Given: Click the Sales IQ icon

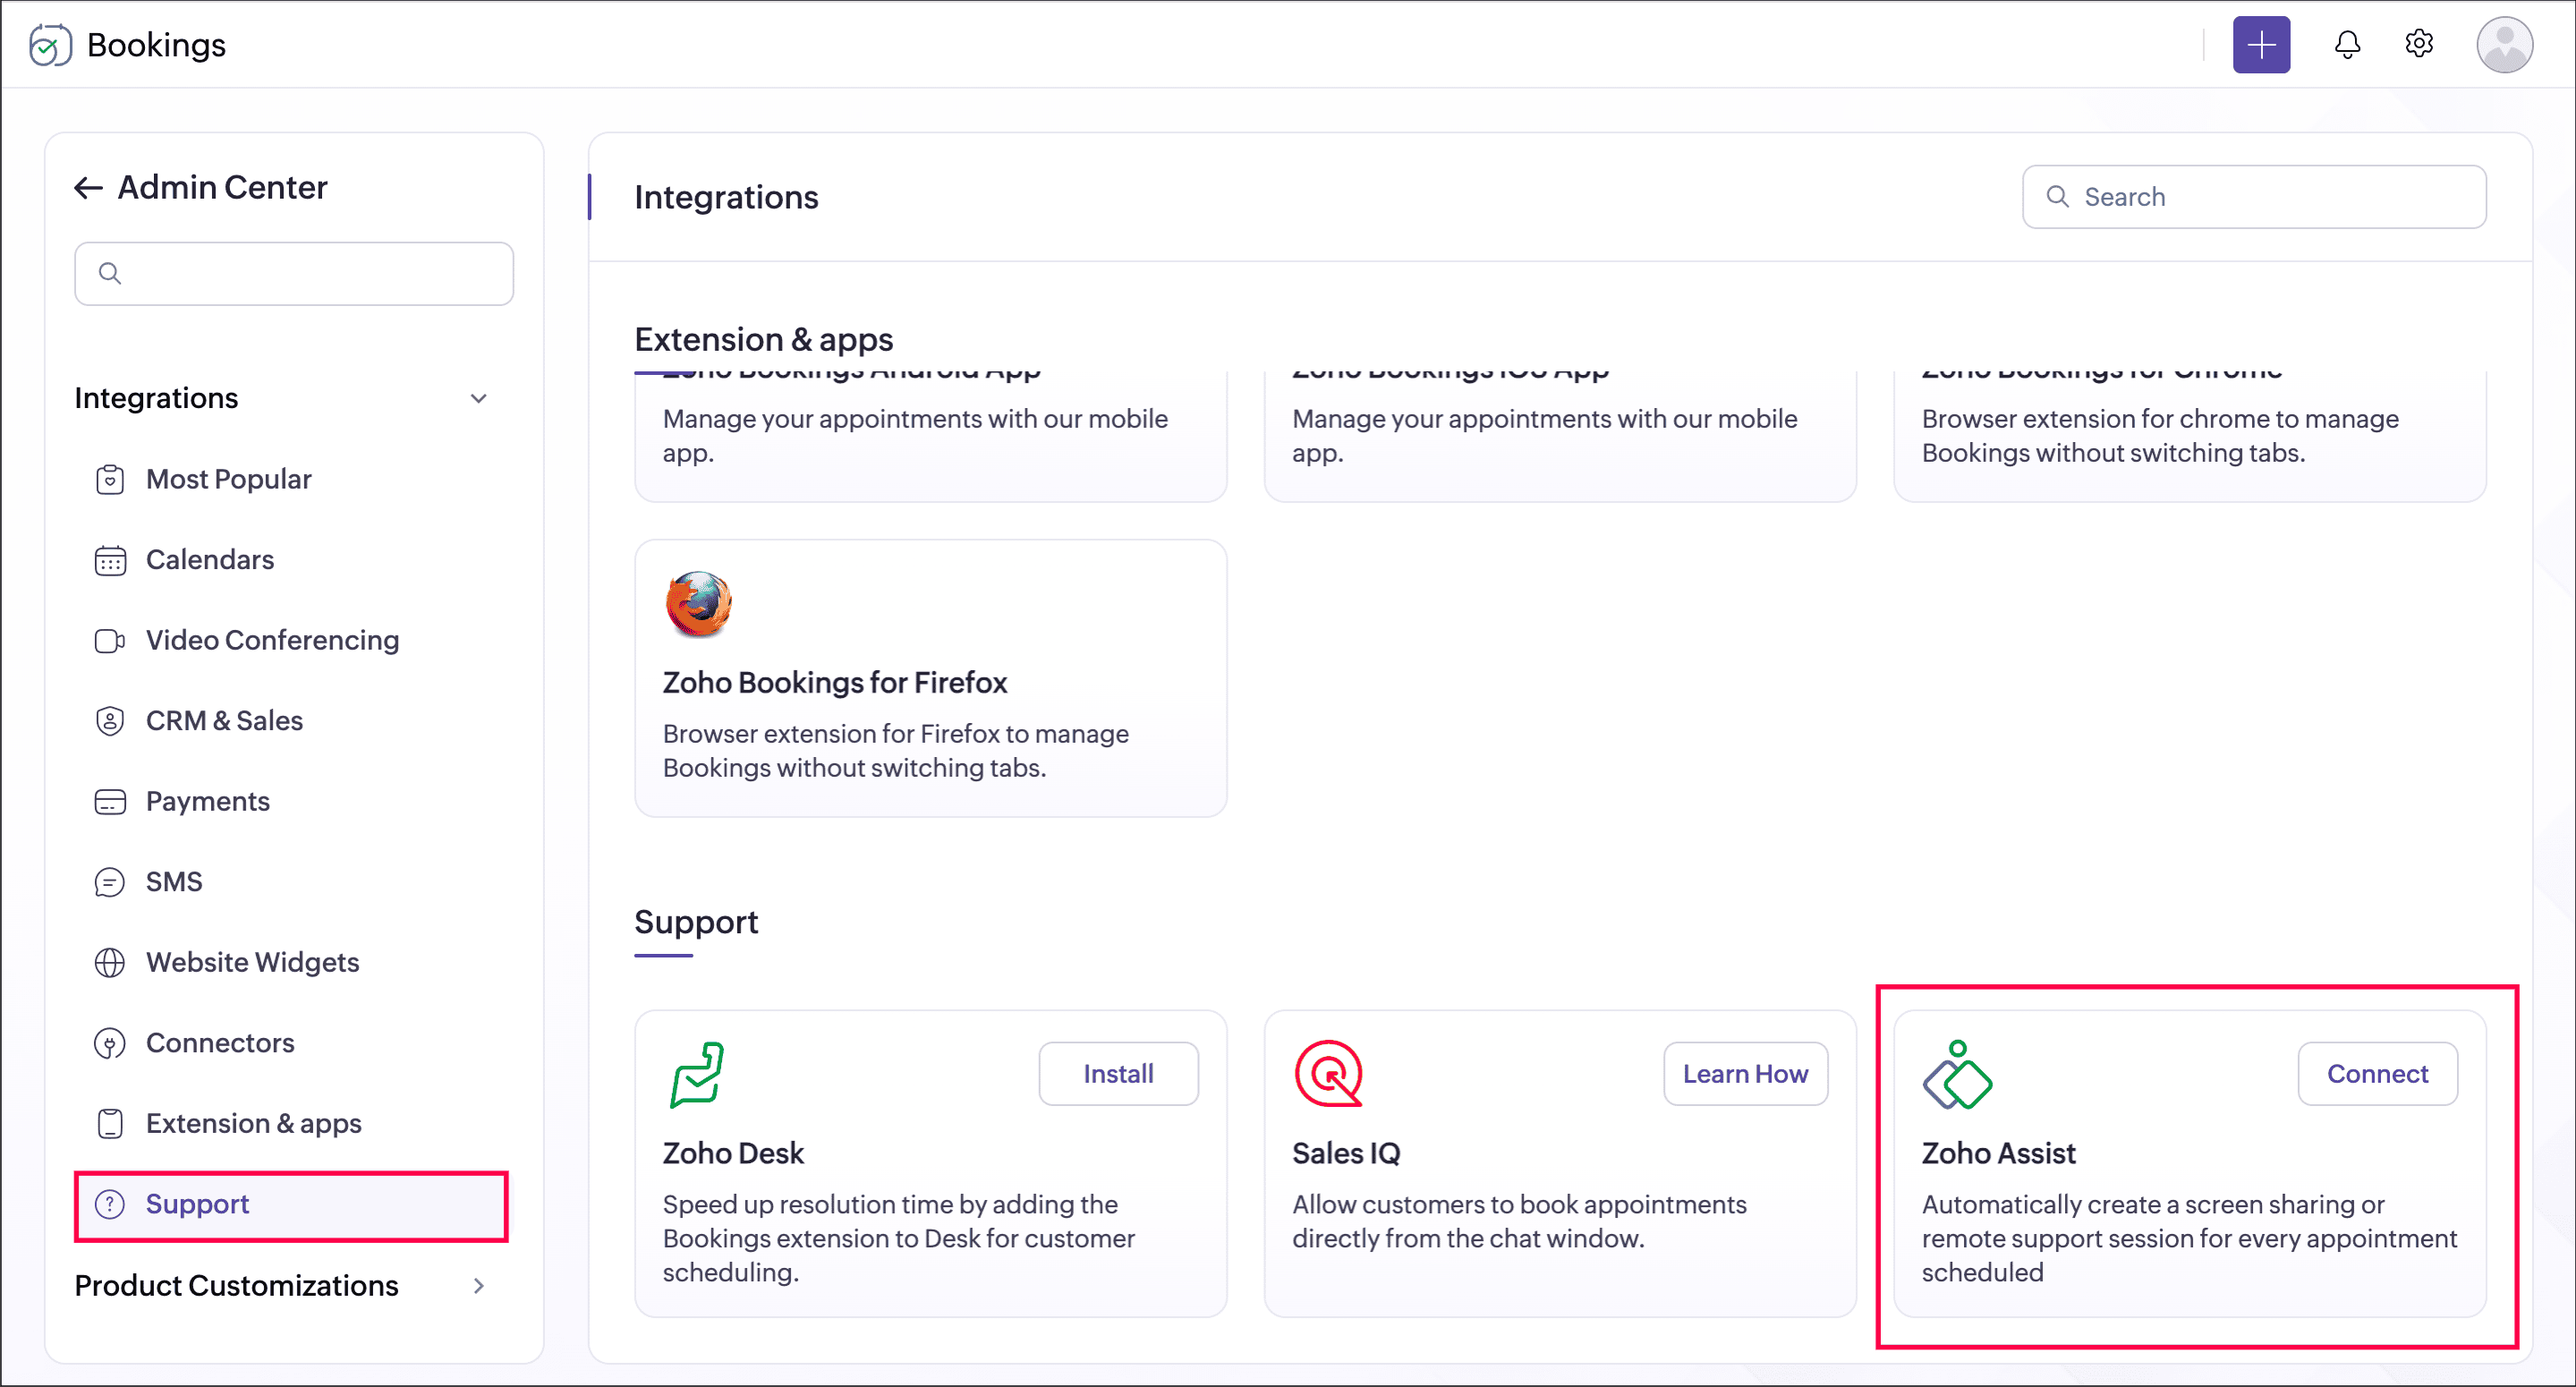Looking at the screenshot, I should pyautogui.click(x=1328, y=1074).
